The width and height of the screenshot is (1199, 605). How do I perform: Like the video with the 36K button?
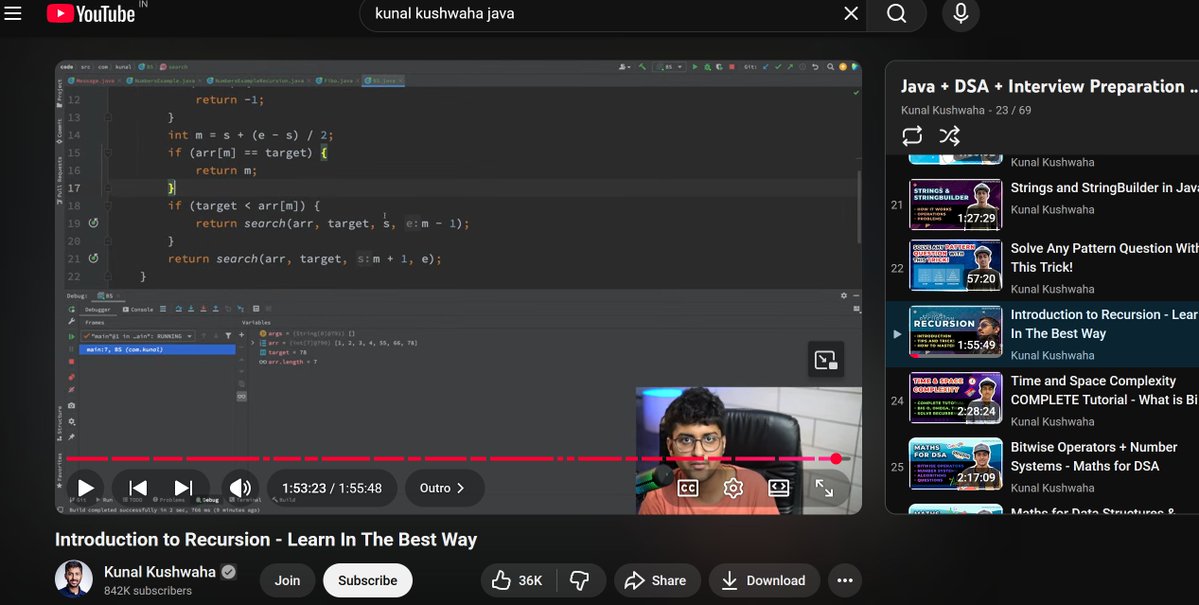click(x=515, y=580)
